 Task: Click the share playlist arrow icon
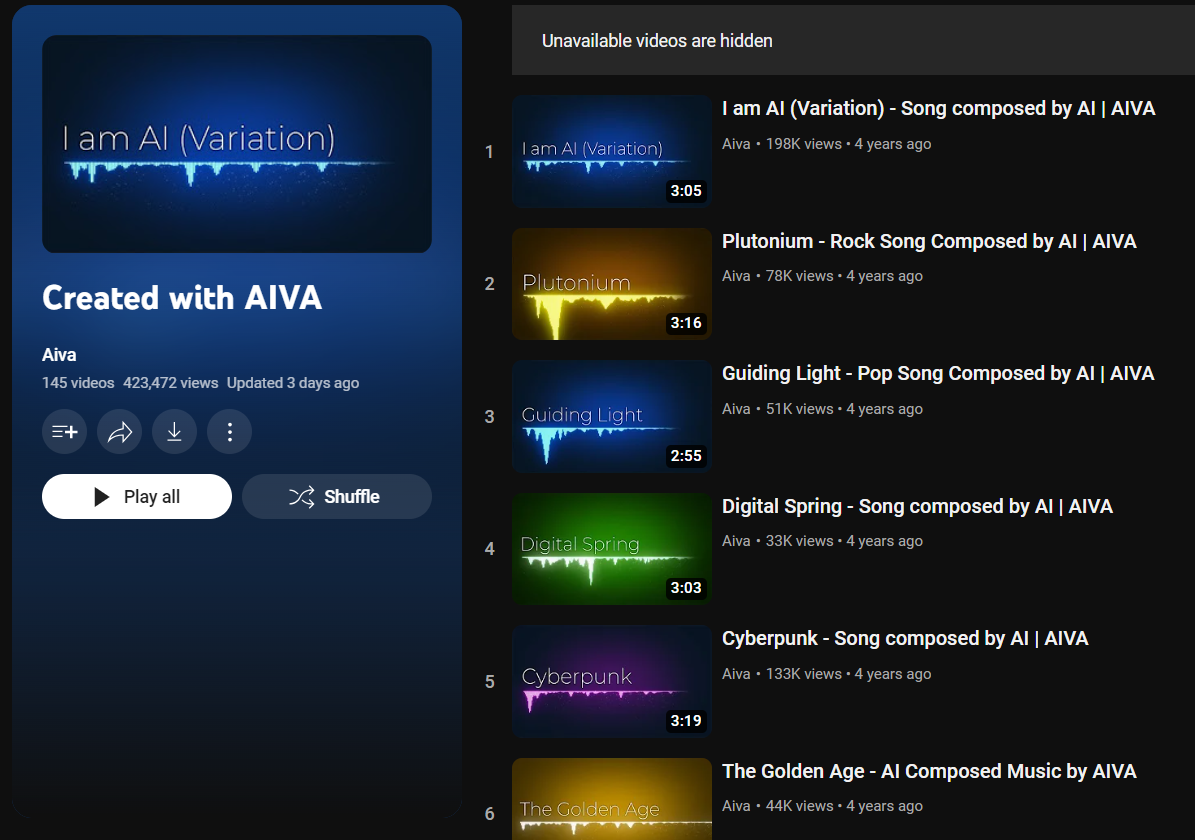point(119,432)
